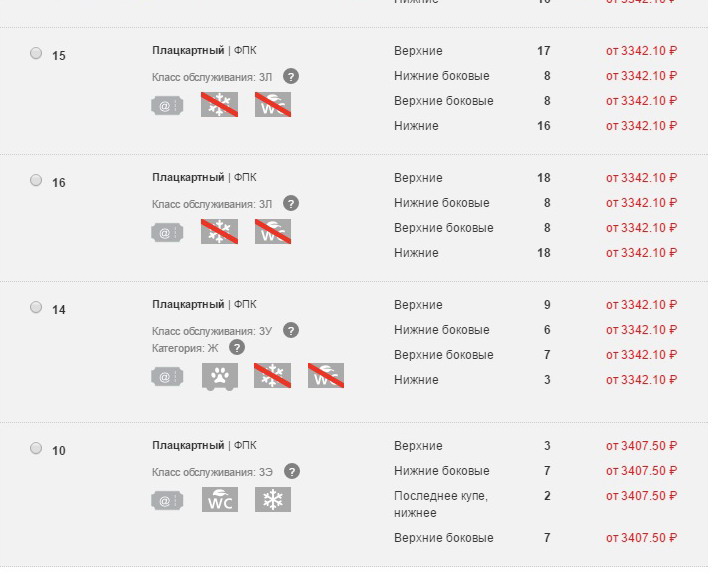The height and width of the screenshot is (574, 713).
Task: Click crossed-out WC icon in carriage 14
Action: pos(325,376)
